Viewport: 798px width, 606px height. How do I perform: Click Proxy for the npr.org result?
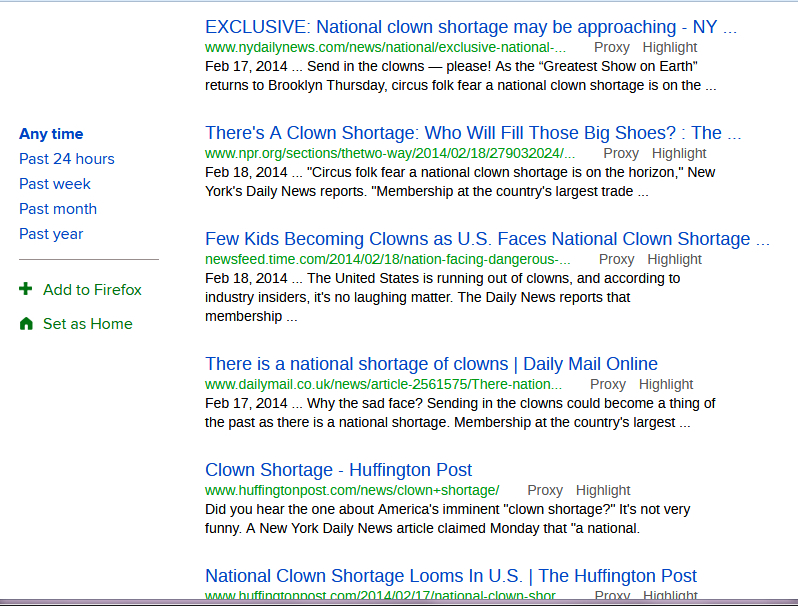click(x=621, y=153)
